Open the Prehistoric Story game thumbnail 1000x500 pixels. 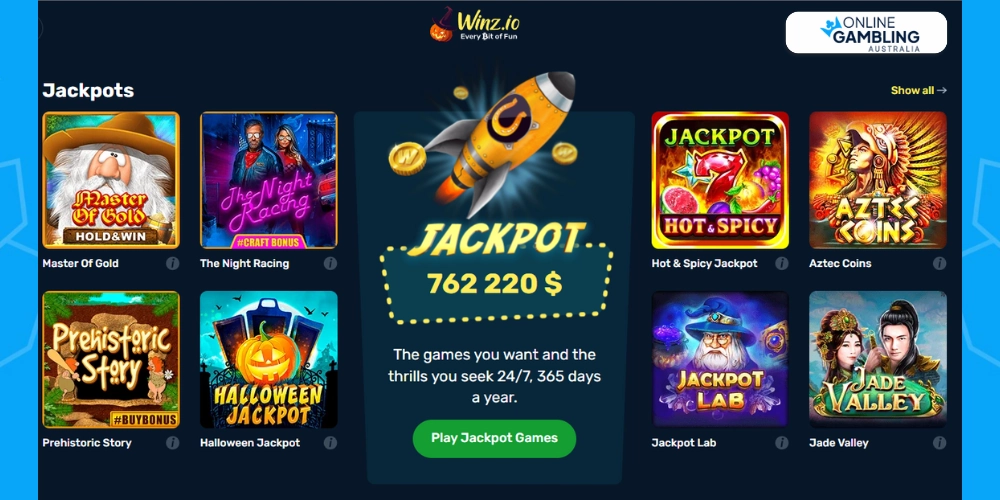(x=111, y=360)
